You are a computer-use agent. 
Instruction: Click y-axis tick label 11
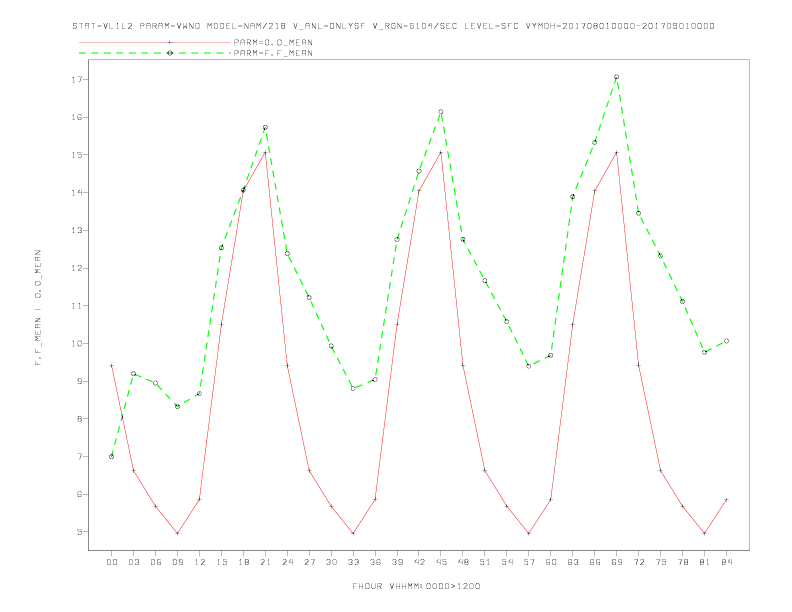pyautogui.click(x=76, y=306)
